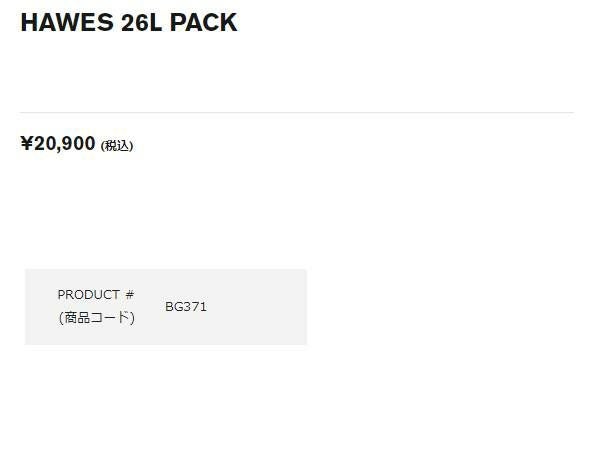Click the (税込) tax-included label
Image resolution: width=600 pixels, height=450 pixels.
(117, 146)
